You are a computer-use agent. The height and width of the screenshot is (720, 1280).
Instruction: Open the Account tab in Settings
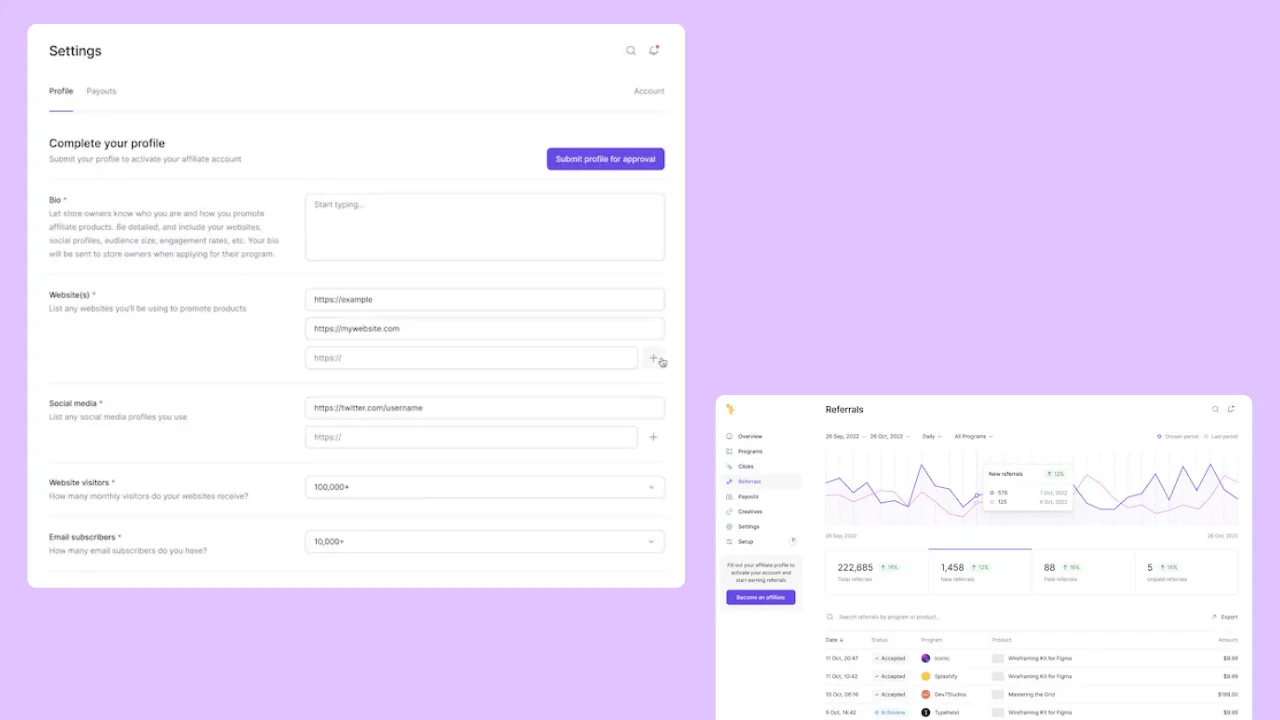(649, 91)
